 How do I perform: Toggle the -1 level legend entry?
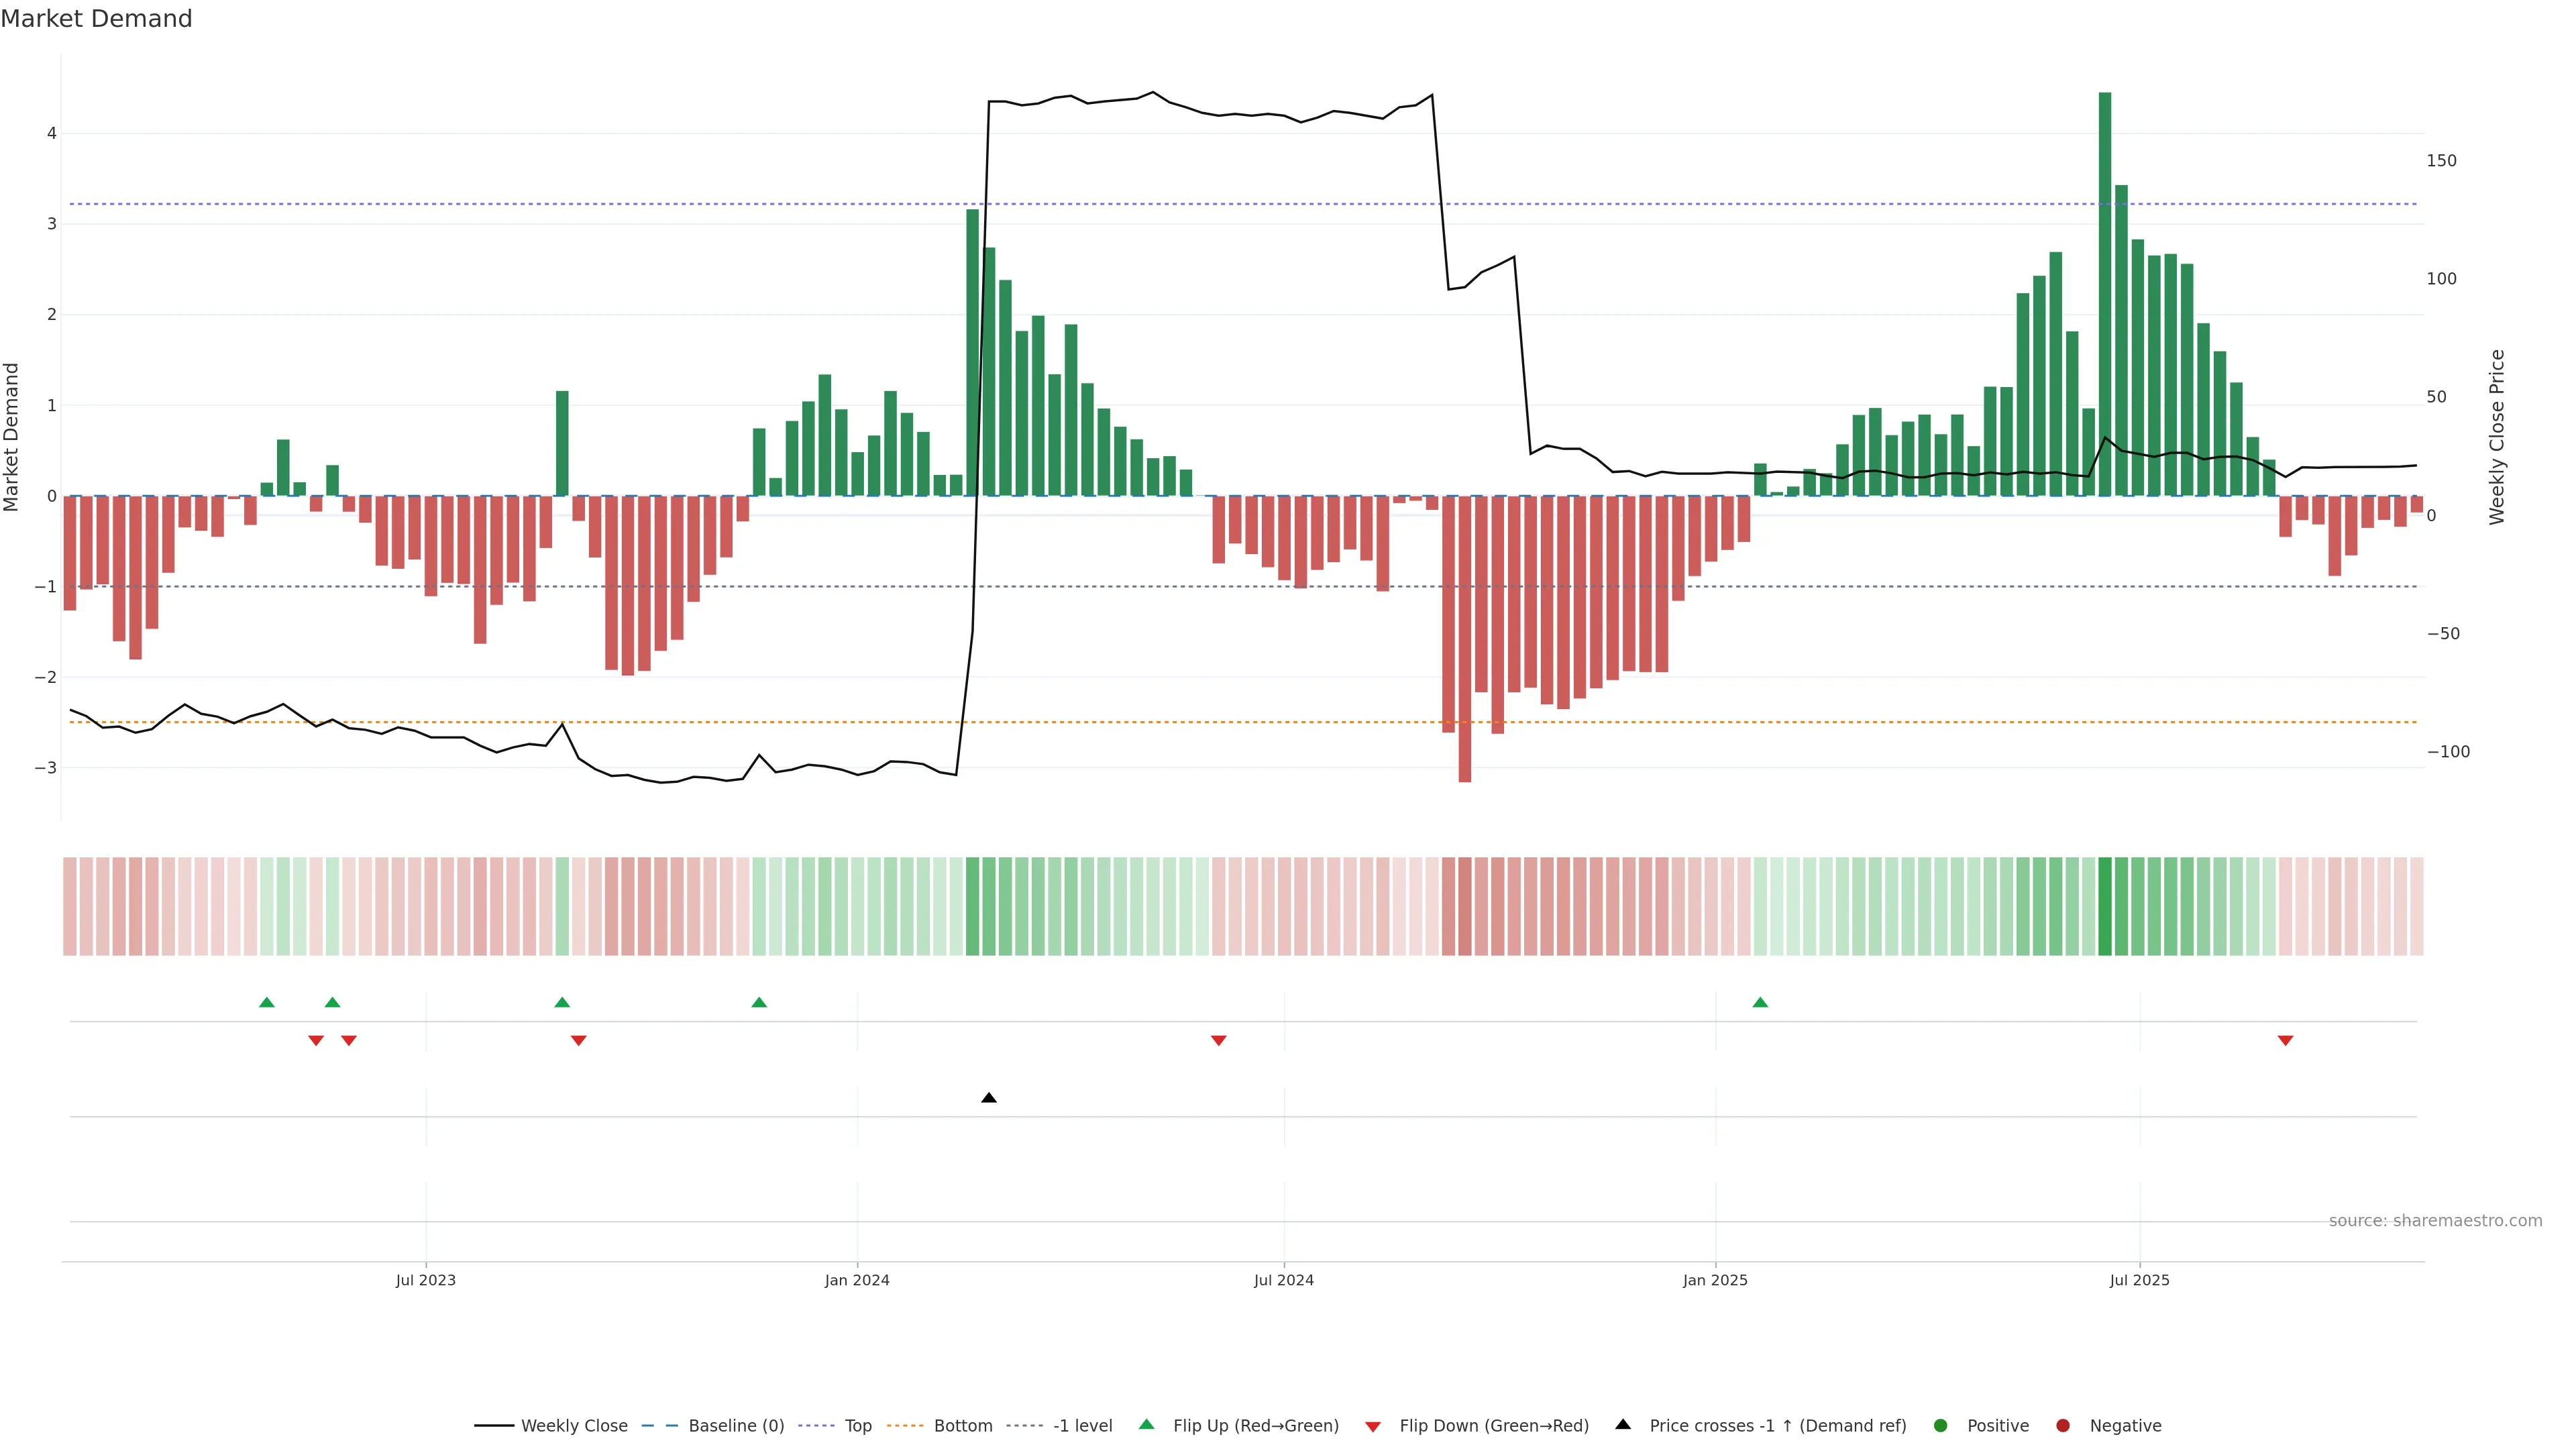1082,1425
